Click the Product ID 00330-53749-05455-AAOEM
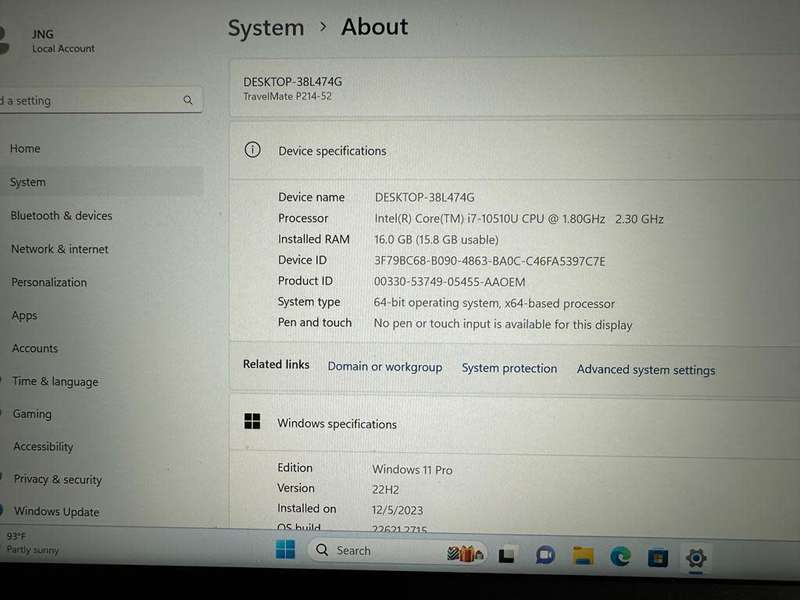The image size is (800, 600). [x=449, y=282]
